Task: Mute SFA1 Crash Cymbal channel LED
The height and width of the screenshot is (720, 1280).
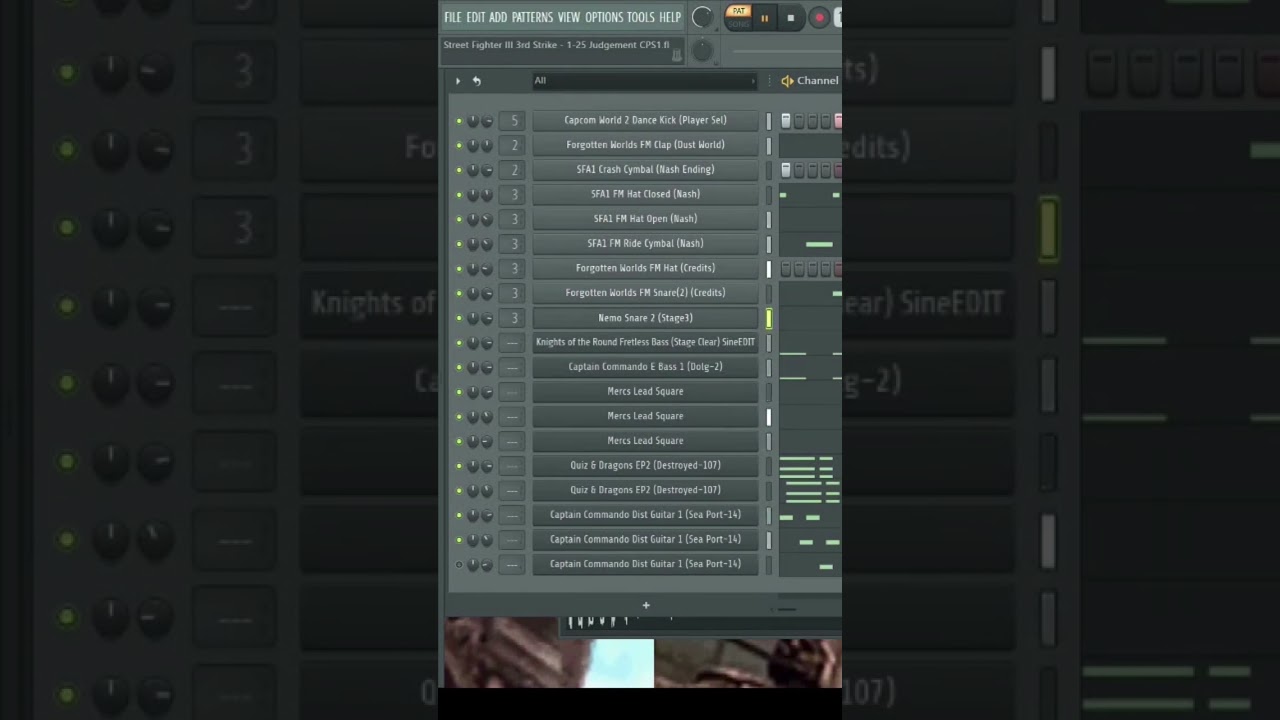Action: point(459,170)
